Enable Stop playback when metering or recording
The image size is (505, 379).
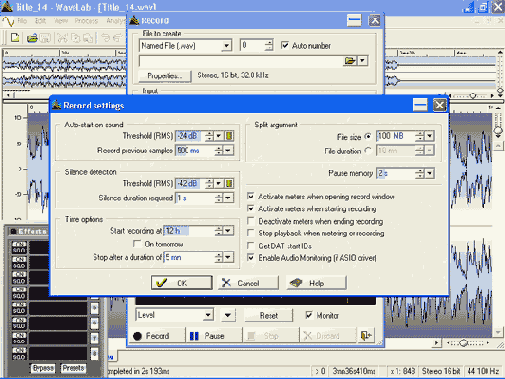[251, 233]
